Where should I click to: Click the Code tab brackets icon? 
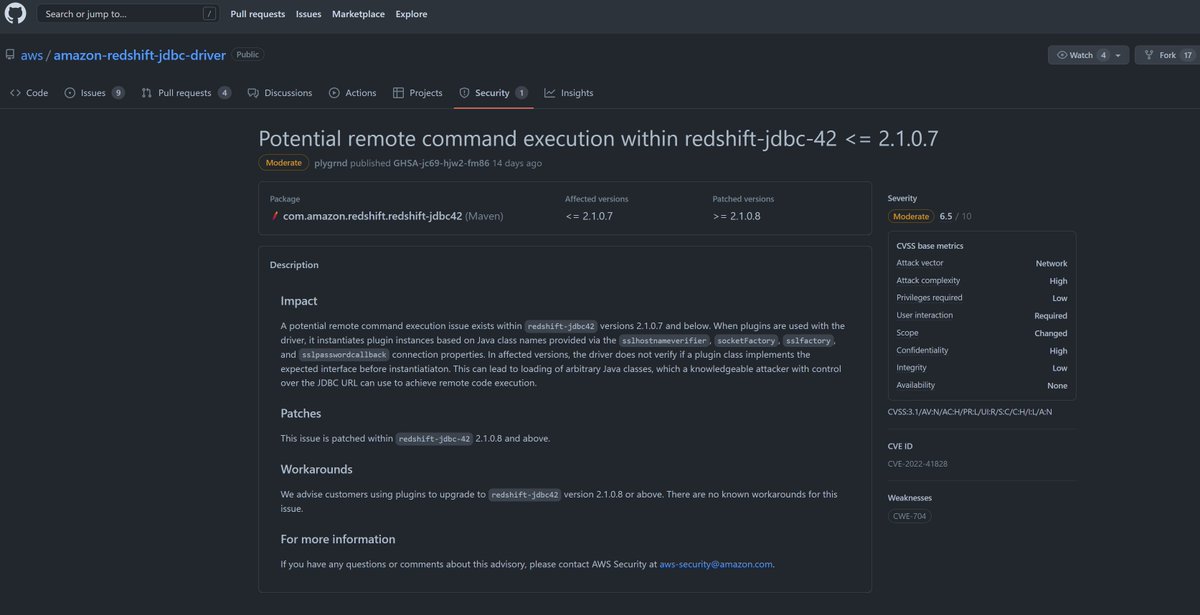pyautogui.click(x=15, y=93)
